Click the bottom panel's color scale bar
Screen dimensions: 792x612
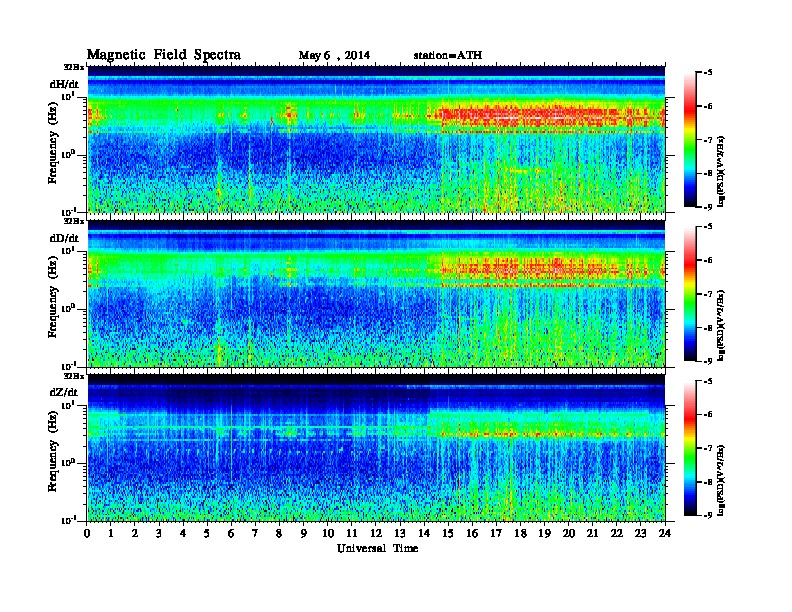pos(690,448)
